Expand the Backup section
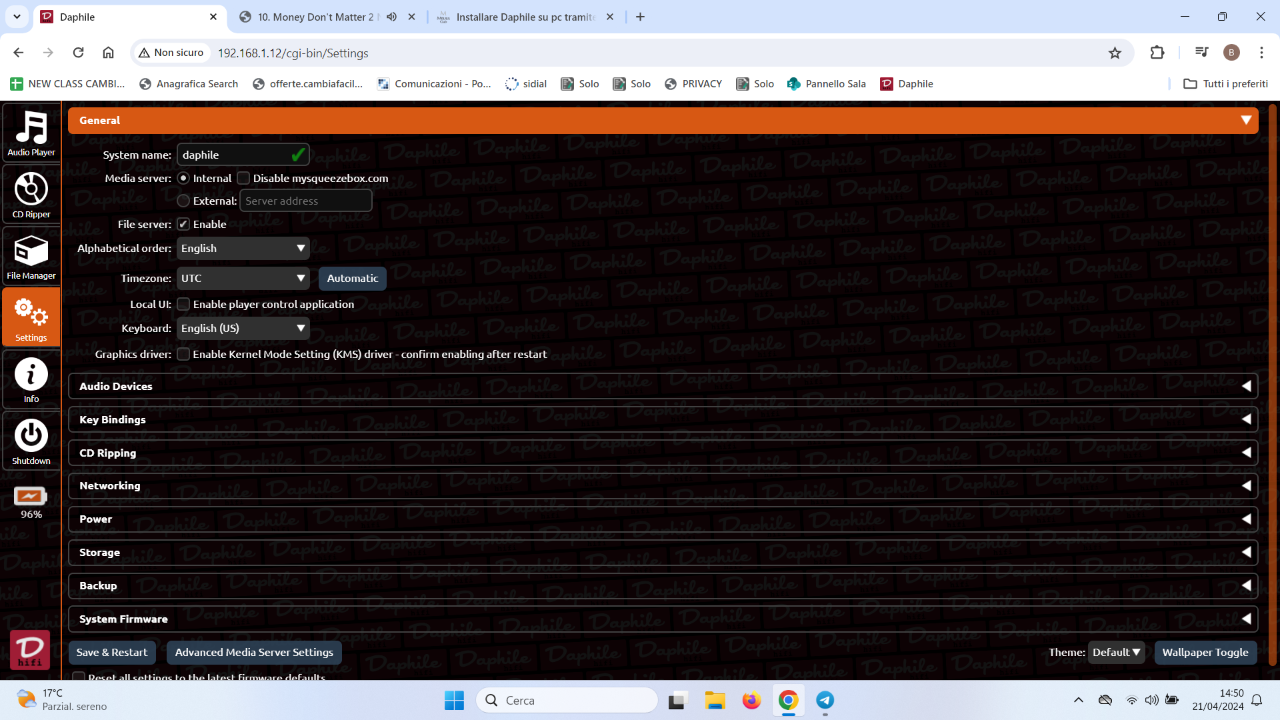The height and width of the screenshot is (720, 1280). 663,586
